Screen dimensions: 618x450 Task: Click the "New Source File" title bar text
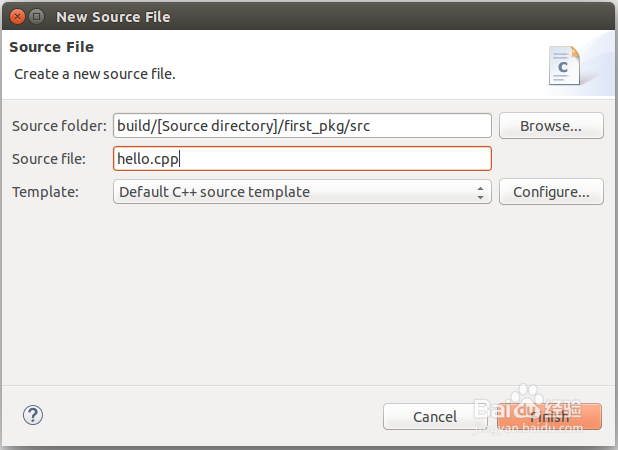point(113,17)
